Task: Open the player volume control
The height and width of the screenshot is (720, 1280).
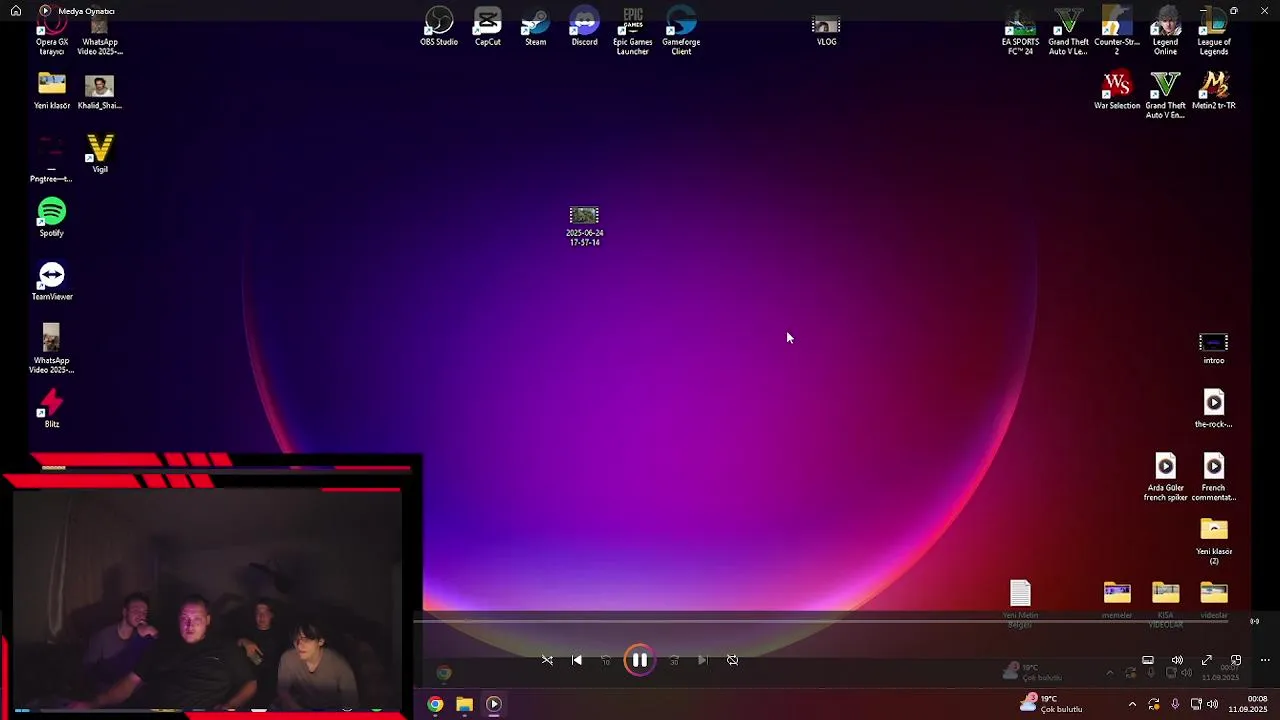Action: point(1177,660)
